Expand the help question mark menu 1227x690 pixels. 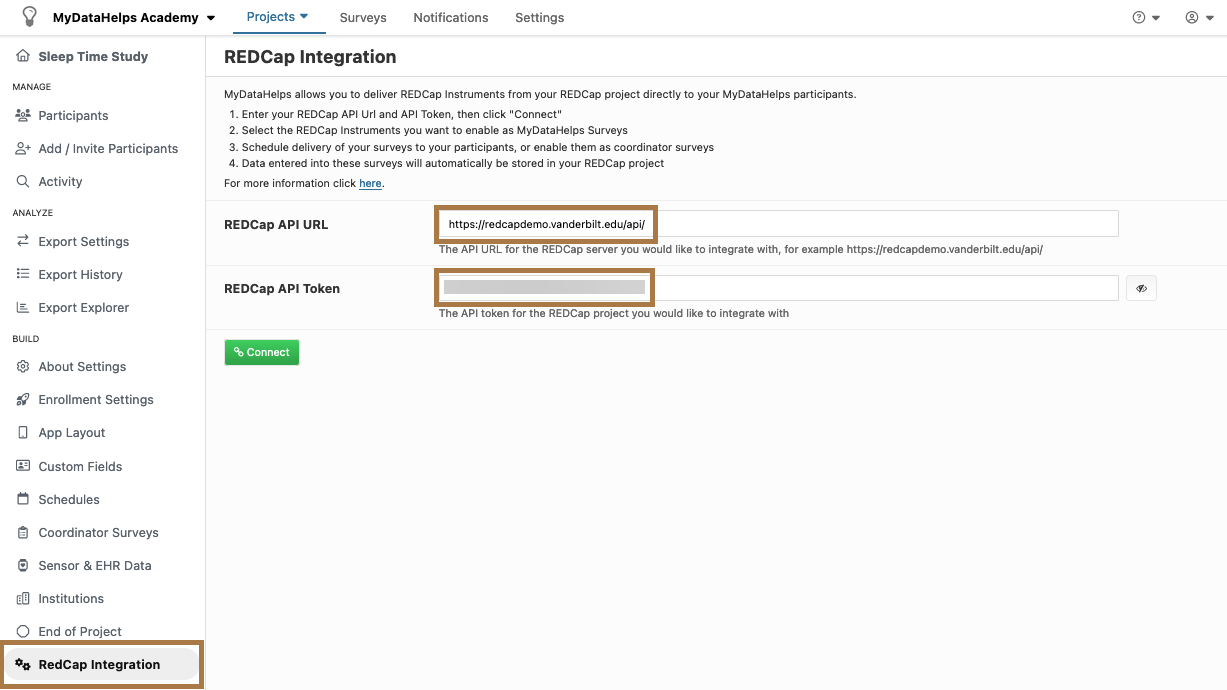(x=1145, y=18)
